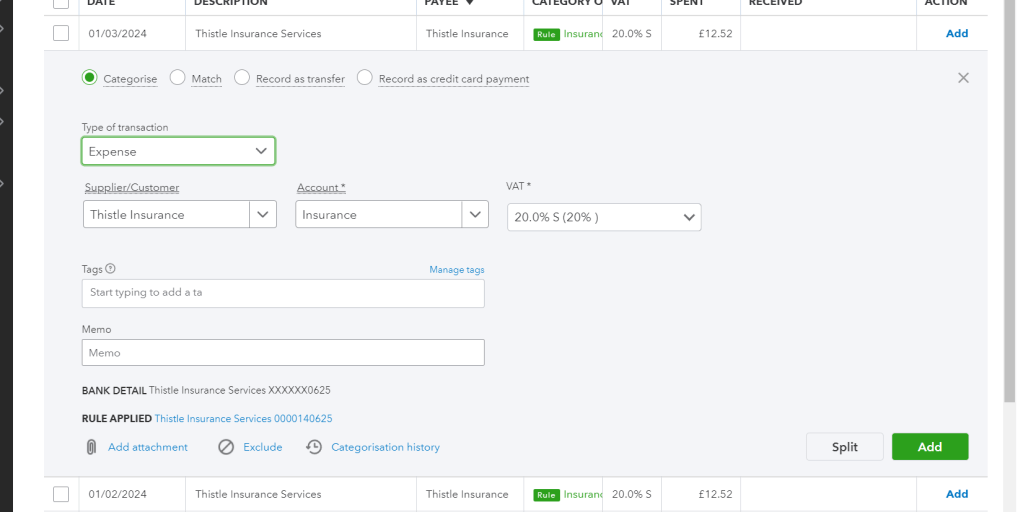
Task: Click the payee Thistle Insurance in 01/03/2024 row
Action: point(467,33)
